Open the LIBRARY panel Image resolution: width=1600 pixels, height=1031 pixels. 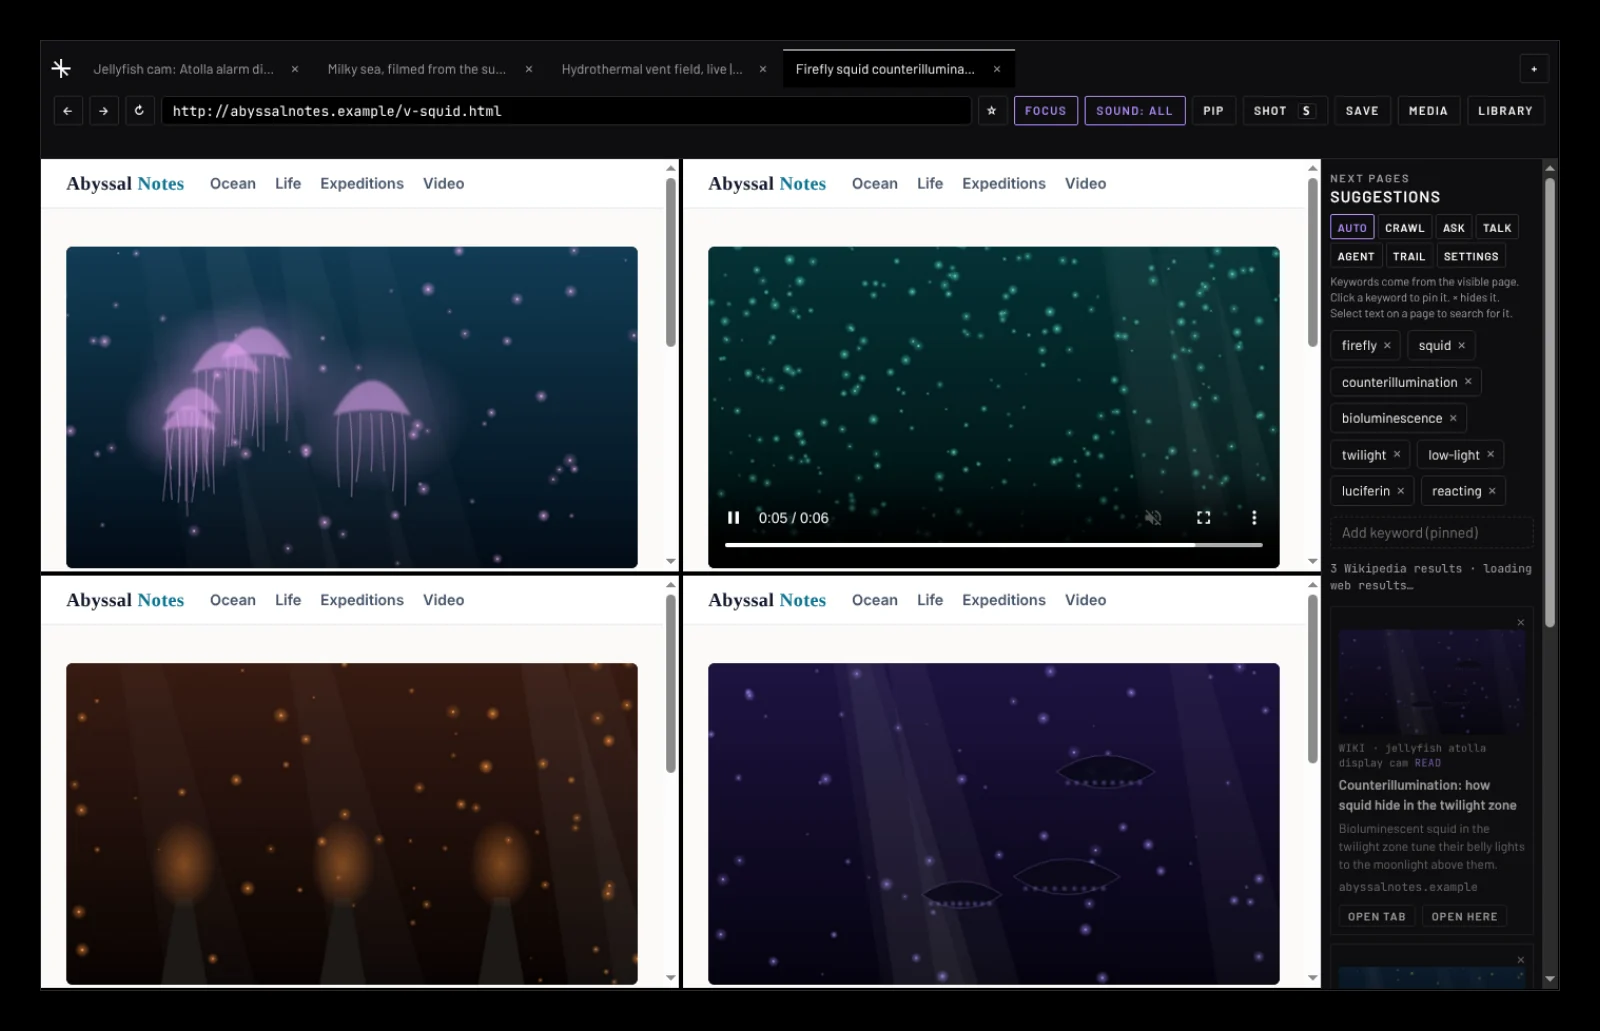1505,111
